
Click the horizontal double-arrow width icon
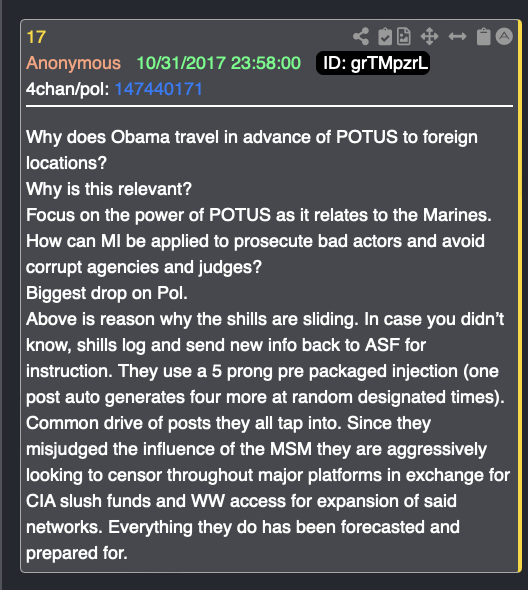click(457, 36)
